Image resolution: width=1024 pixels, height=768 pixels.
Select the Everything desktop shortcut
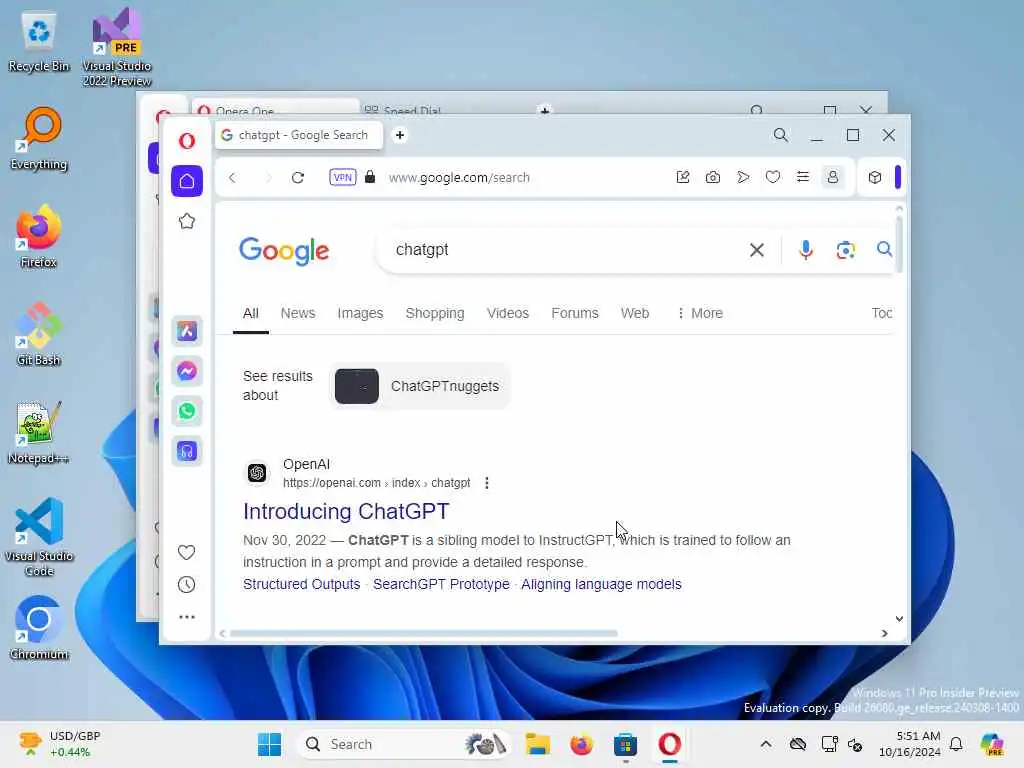(39, 139)
